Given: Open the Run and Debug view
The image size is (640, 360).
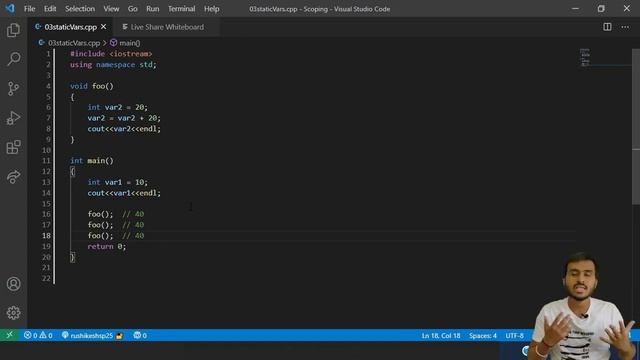Looking at the screenshot, I should [x=13, y=118].
